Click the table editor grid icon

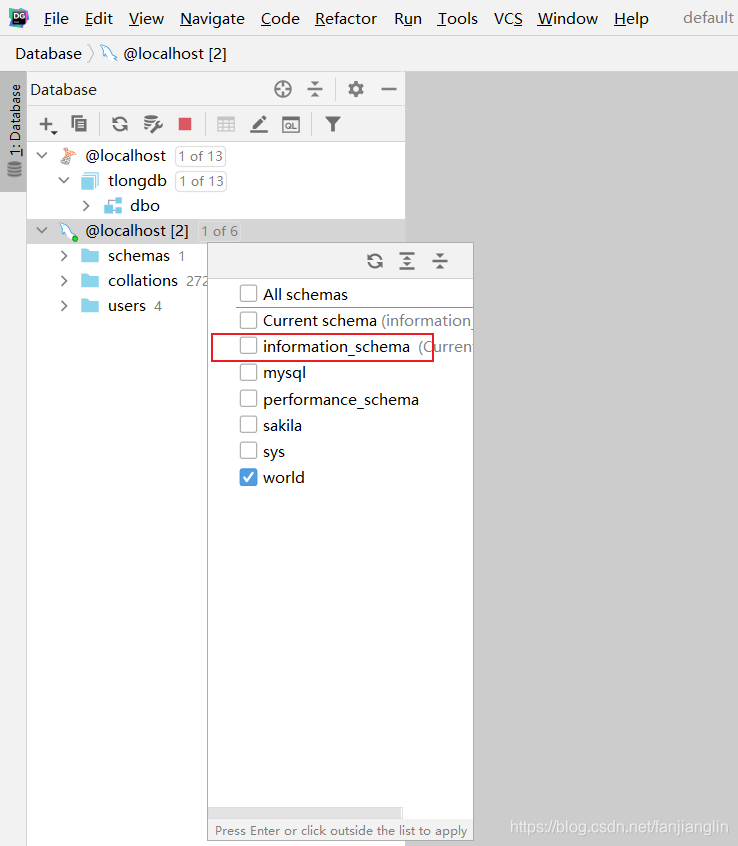pos(226,125)
